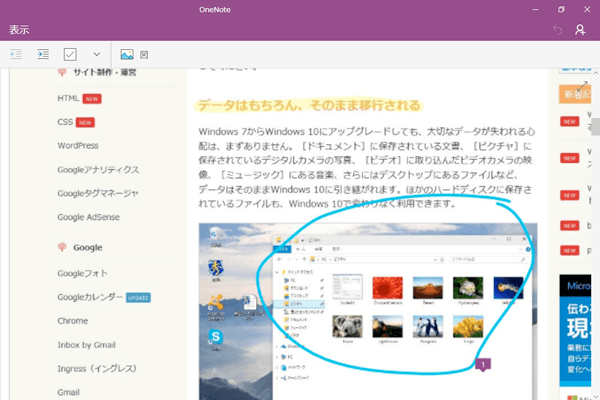Click the UPDATE badge beside Googleカレンダー

pyautogui.click(x=138, y=298)
